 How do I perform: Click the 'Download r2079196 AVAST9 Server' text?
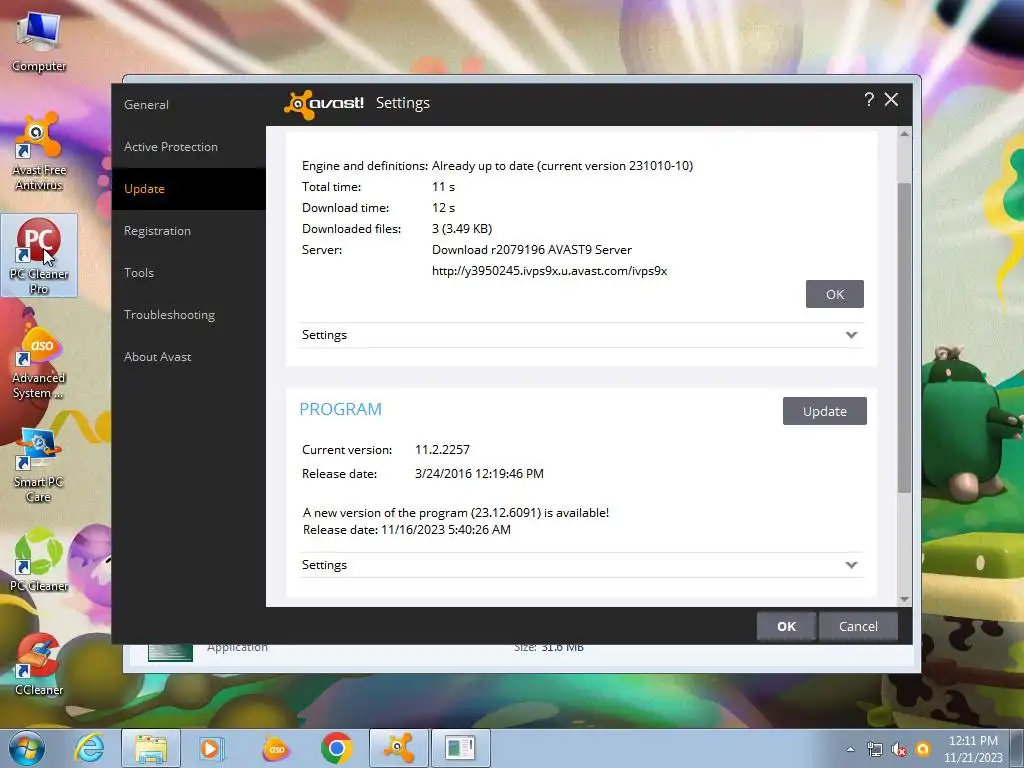532,250
